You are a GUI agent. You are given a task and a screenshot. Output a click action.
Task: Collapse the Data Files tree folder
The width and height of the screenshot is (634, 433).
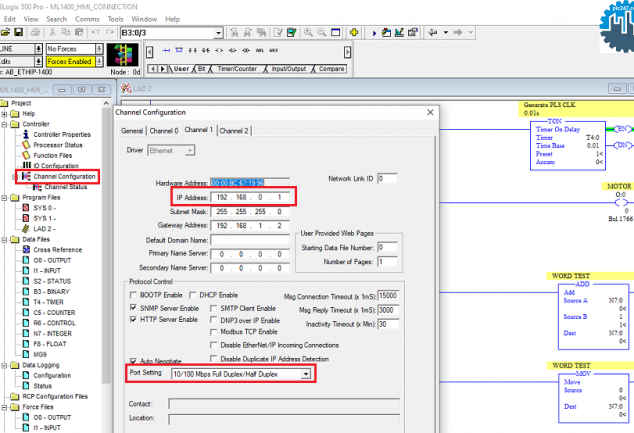point(4,240)
